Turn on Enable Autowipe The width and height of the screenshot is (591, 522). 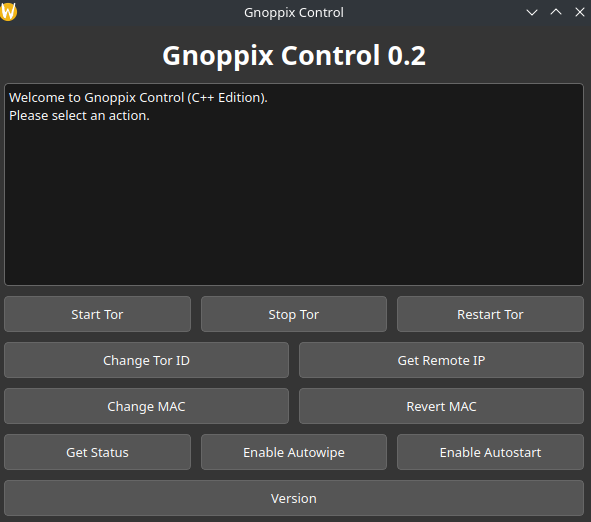(294, 452)
